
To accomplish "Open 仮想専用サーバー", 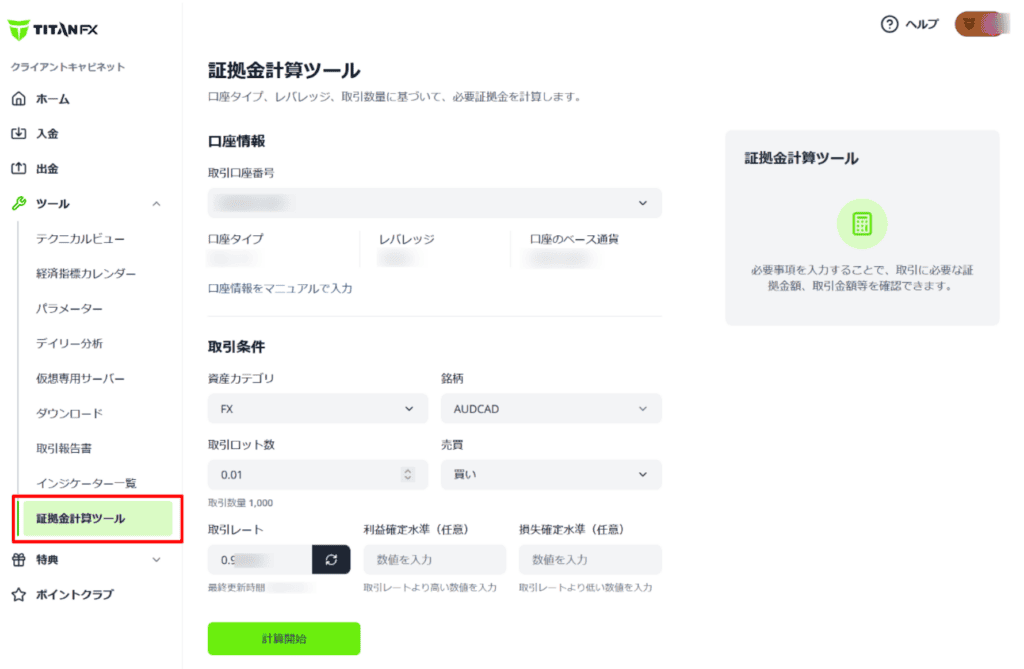I will (80, 378).
